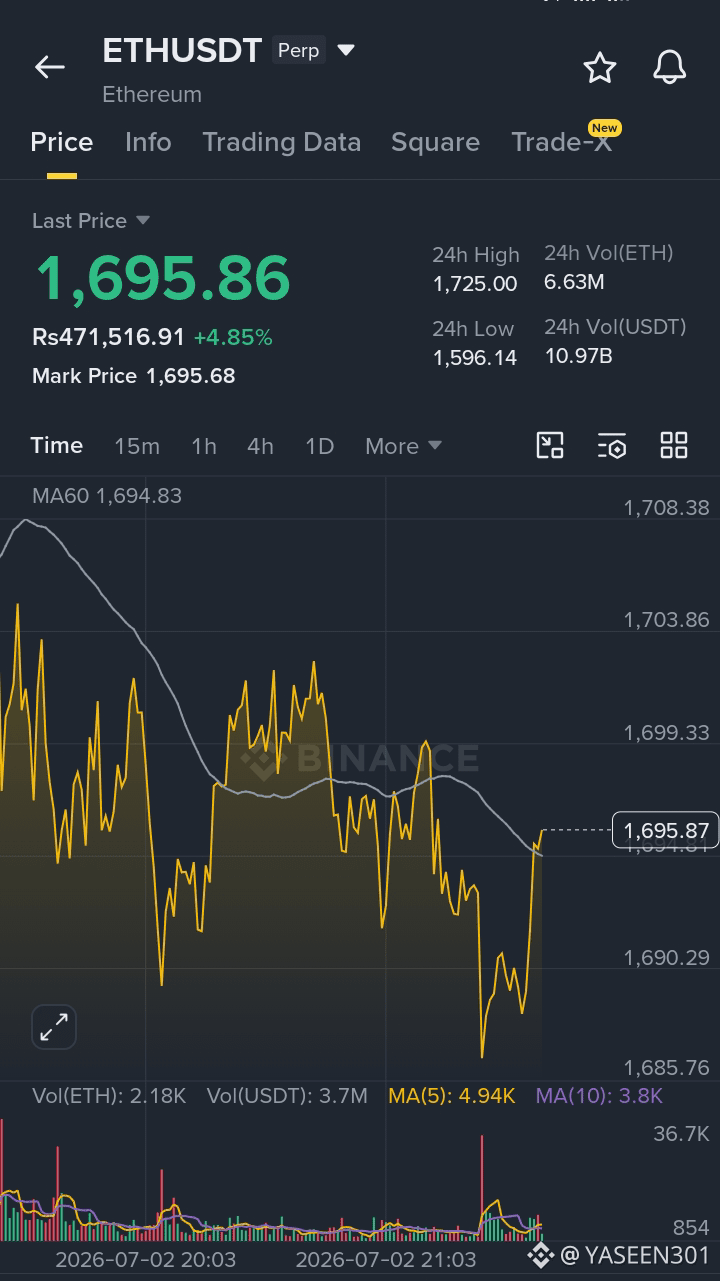The image size is (720, 1281).
Task: Tap the MA(5): 4.94K volume label
Action: [452, 1096]
